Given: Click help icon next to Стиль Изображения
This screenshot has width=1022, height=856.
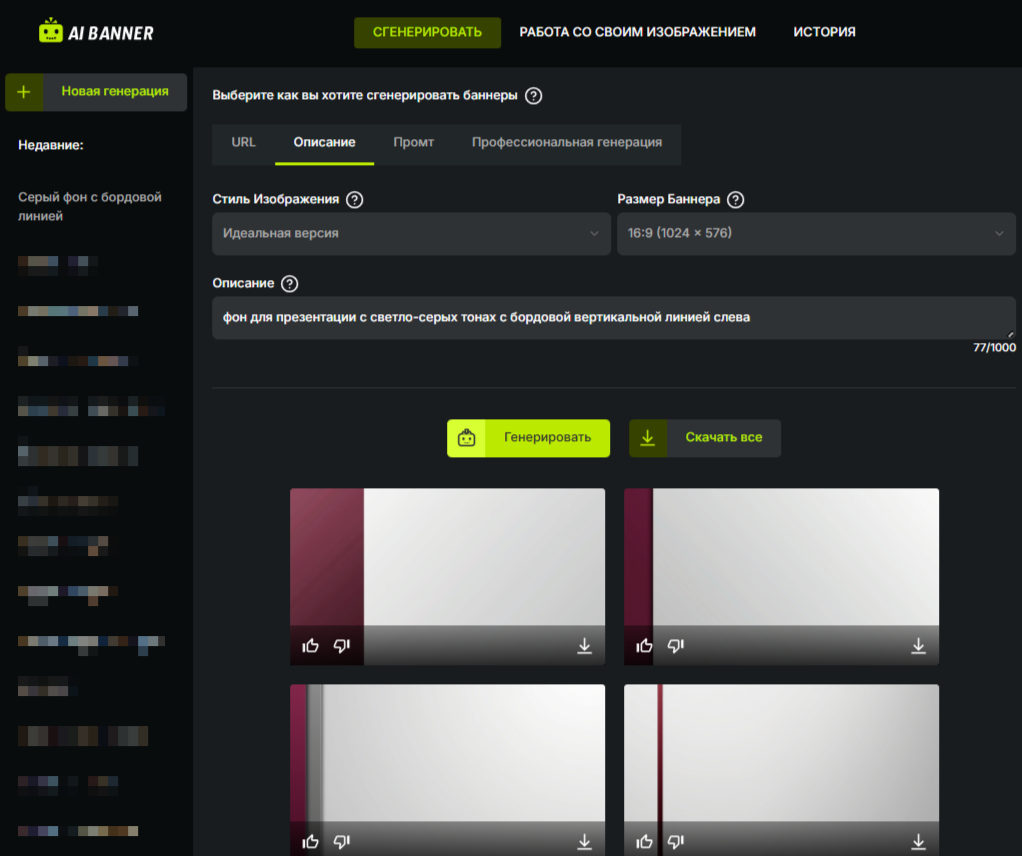Looking at the screenshot, I should [354, 199].
